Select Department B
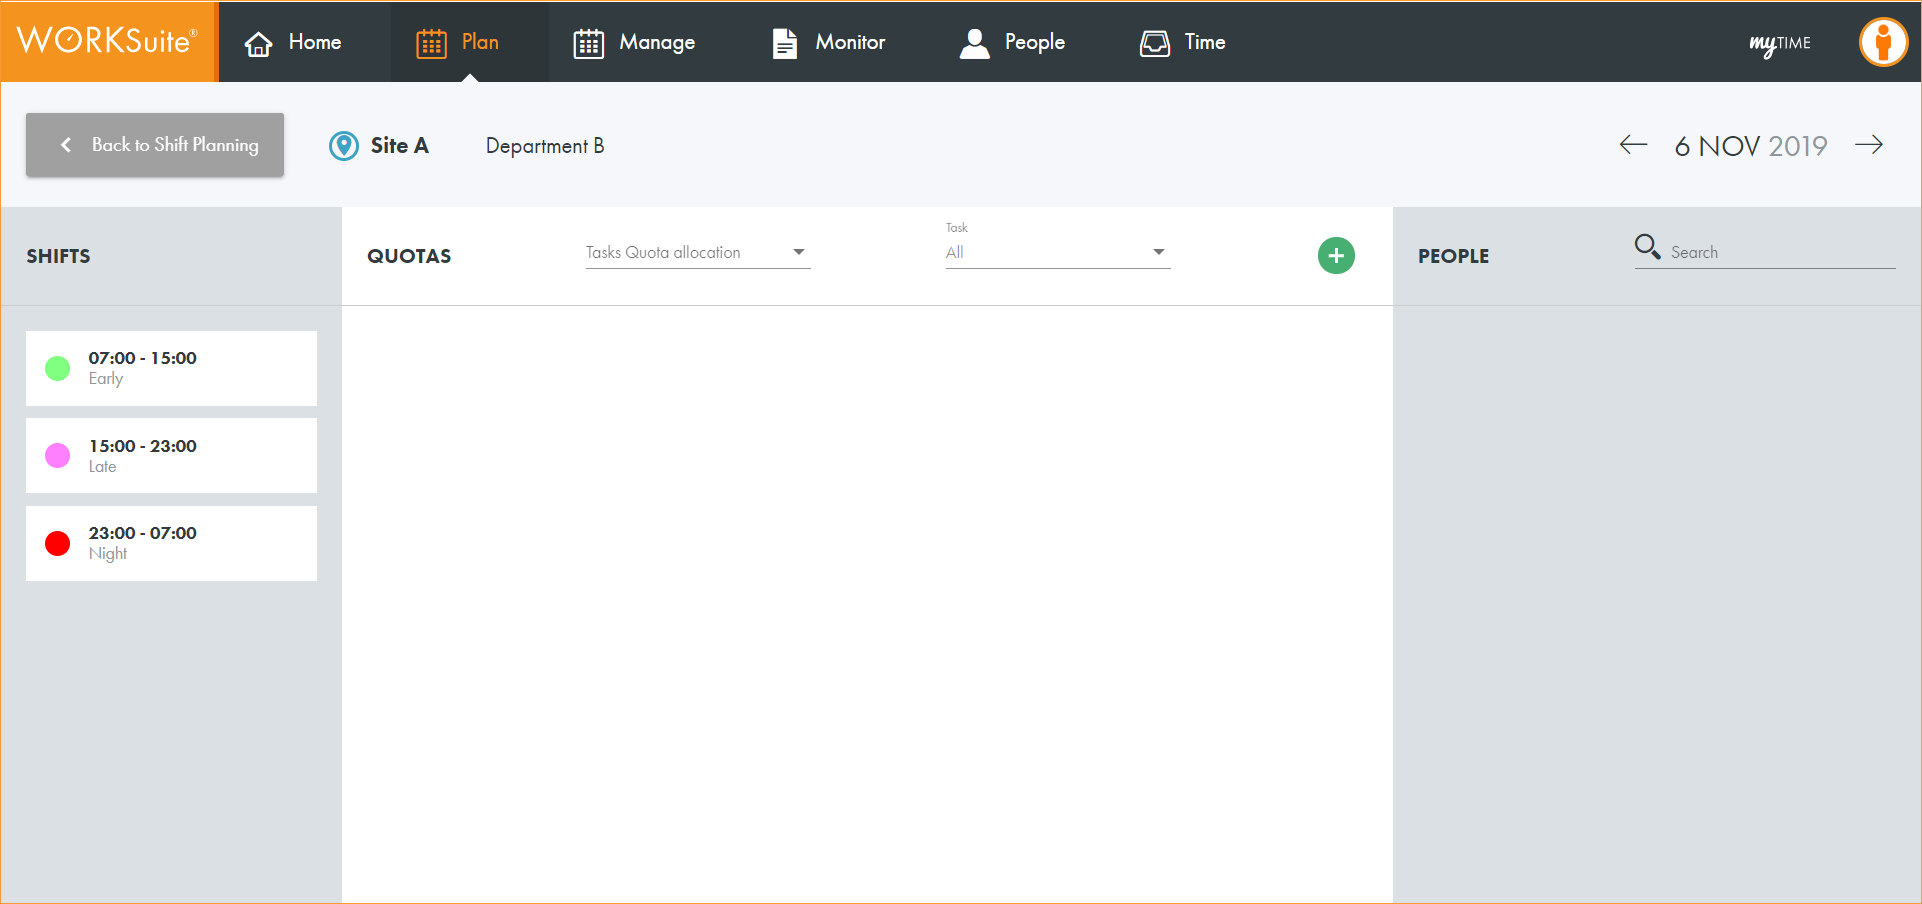 pyautogui.click(x=545, y=146)
